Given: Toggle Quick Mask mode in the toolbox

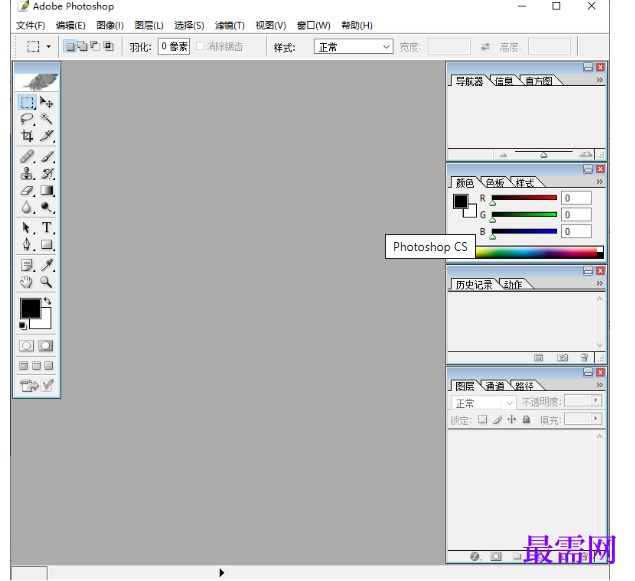Looking at the screenshot, I should click(x=46, y=346).
